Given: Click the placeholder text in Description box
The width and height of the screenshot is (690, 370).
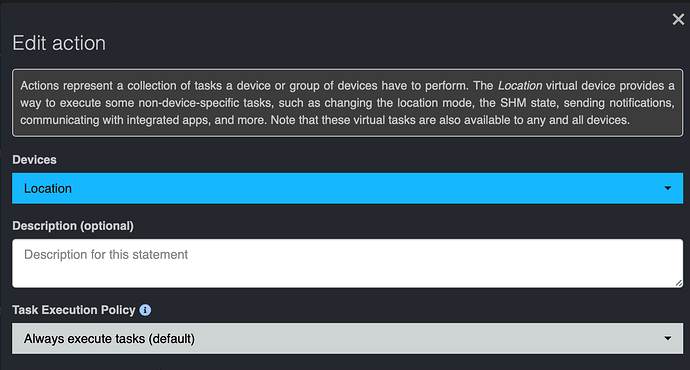Looking at the screenshot, I should point(106,255).
